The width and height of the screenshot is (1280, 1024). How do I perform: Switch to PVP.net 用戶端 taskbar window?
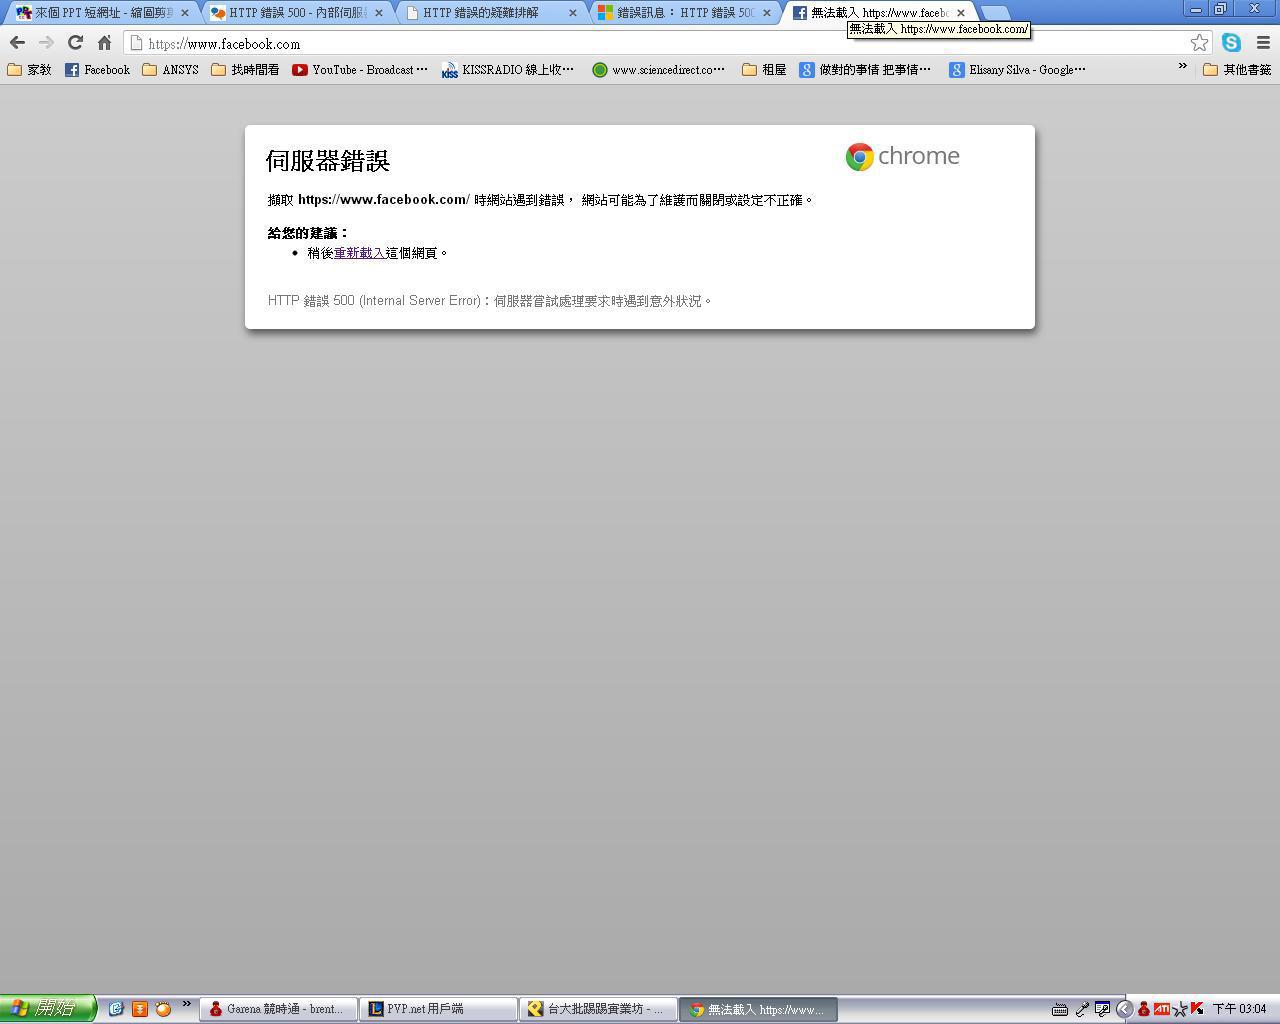[439, 1010]
